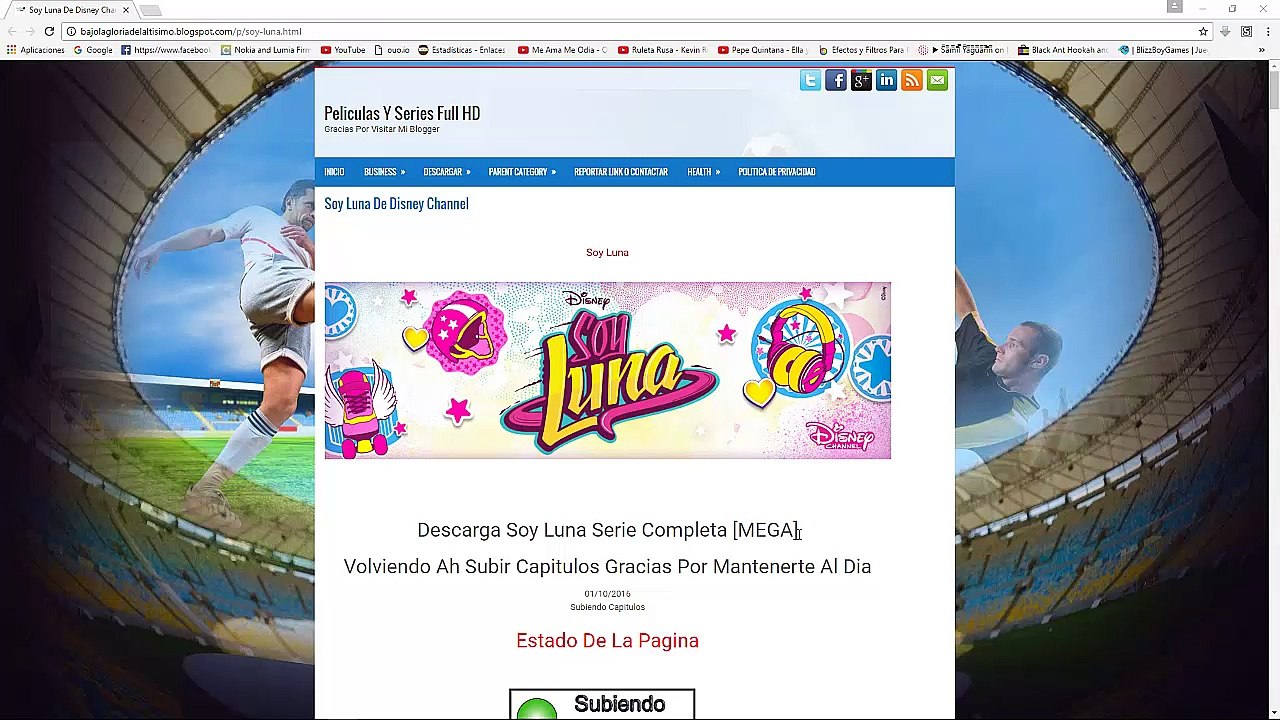Viewport: 1280px width, 720px height.
Task: Open the Me Ama Me Odia bookmark
Action: tap(563, 50)
